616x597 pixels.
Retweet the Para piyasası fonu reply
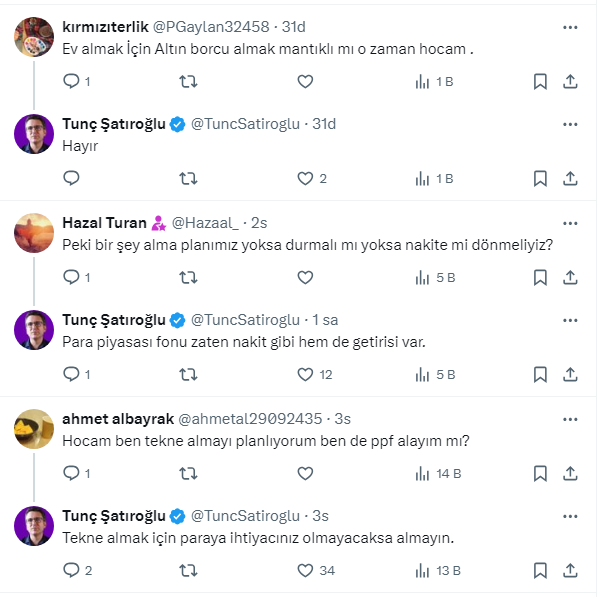coord(186,375)
